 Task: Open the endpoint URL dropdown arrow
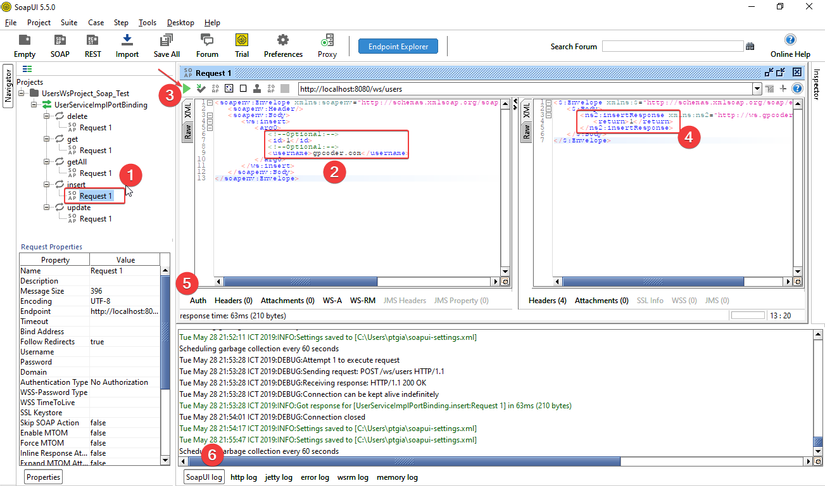(x=756, y=89)
